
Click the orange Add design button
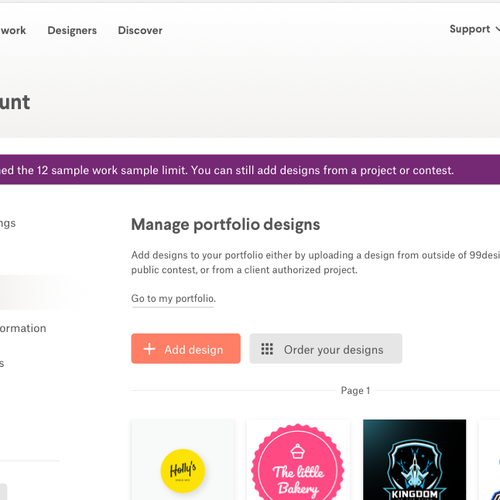click(186, 349)
